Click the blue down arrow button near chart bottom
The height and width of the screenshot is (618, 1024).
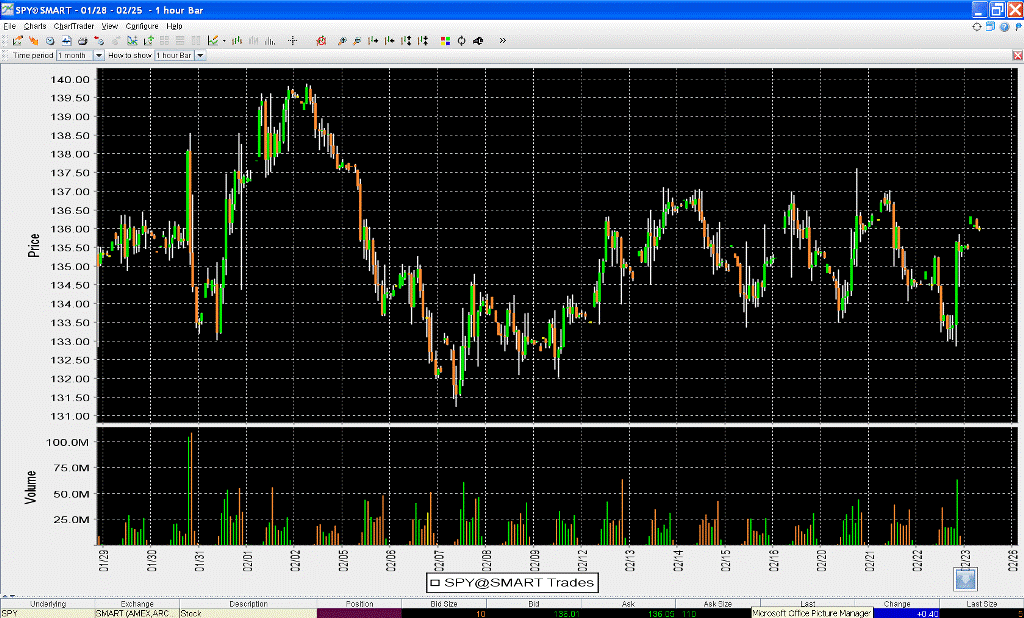coord(965,579)
